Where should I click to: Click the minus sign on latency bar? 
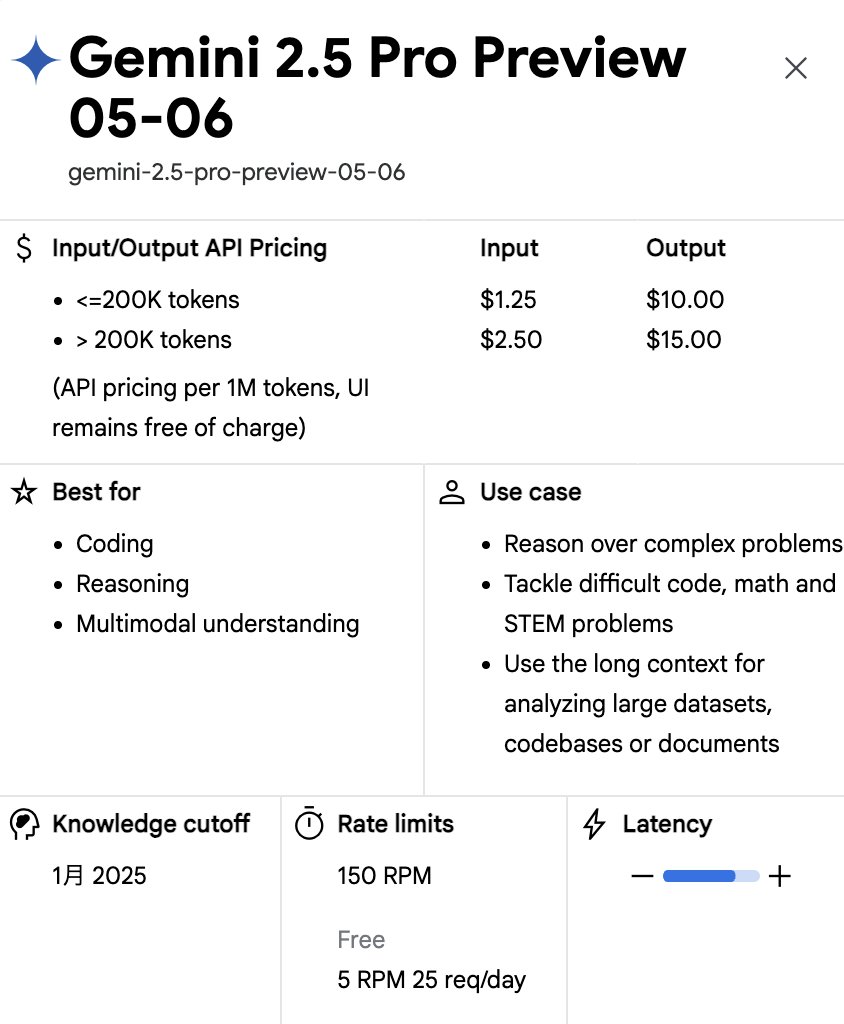(x=642, y=876)
